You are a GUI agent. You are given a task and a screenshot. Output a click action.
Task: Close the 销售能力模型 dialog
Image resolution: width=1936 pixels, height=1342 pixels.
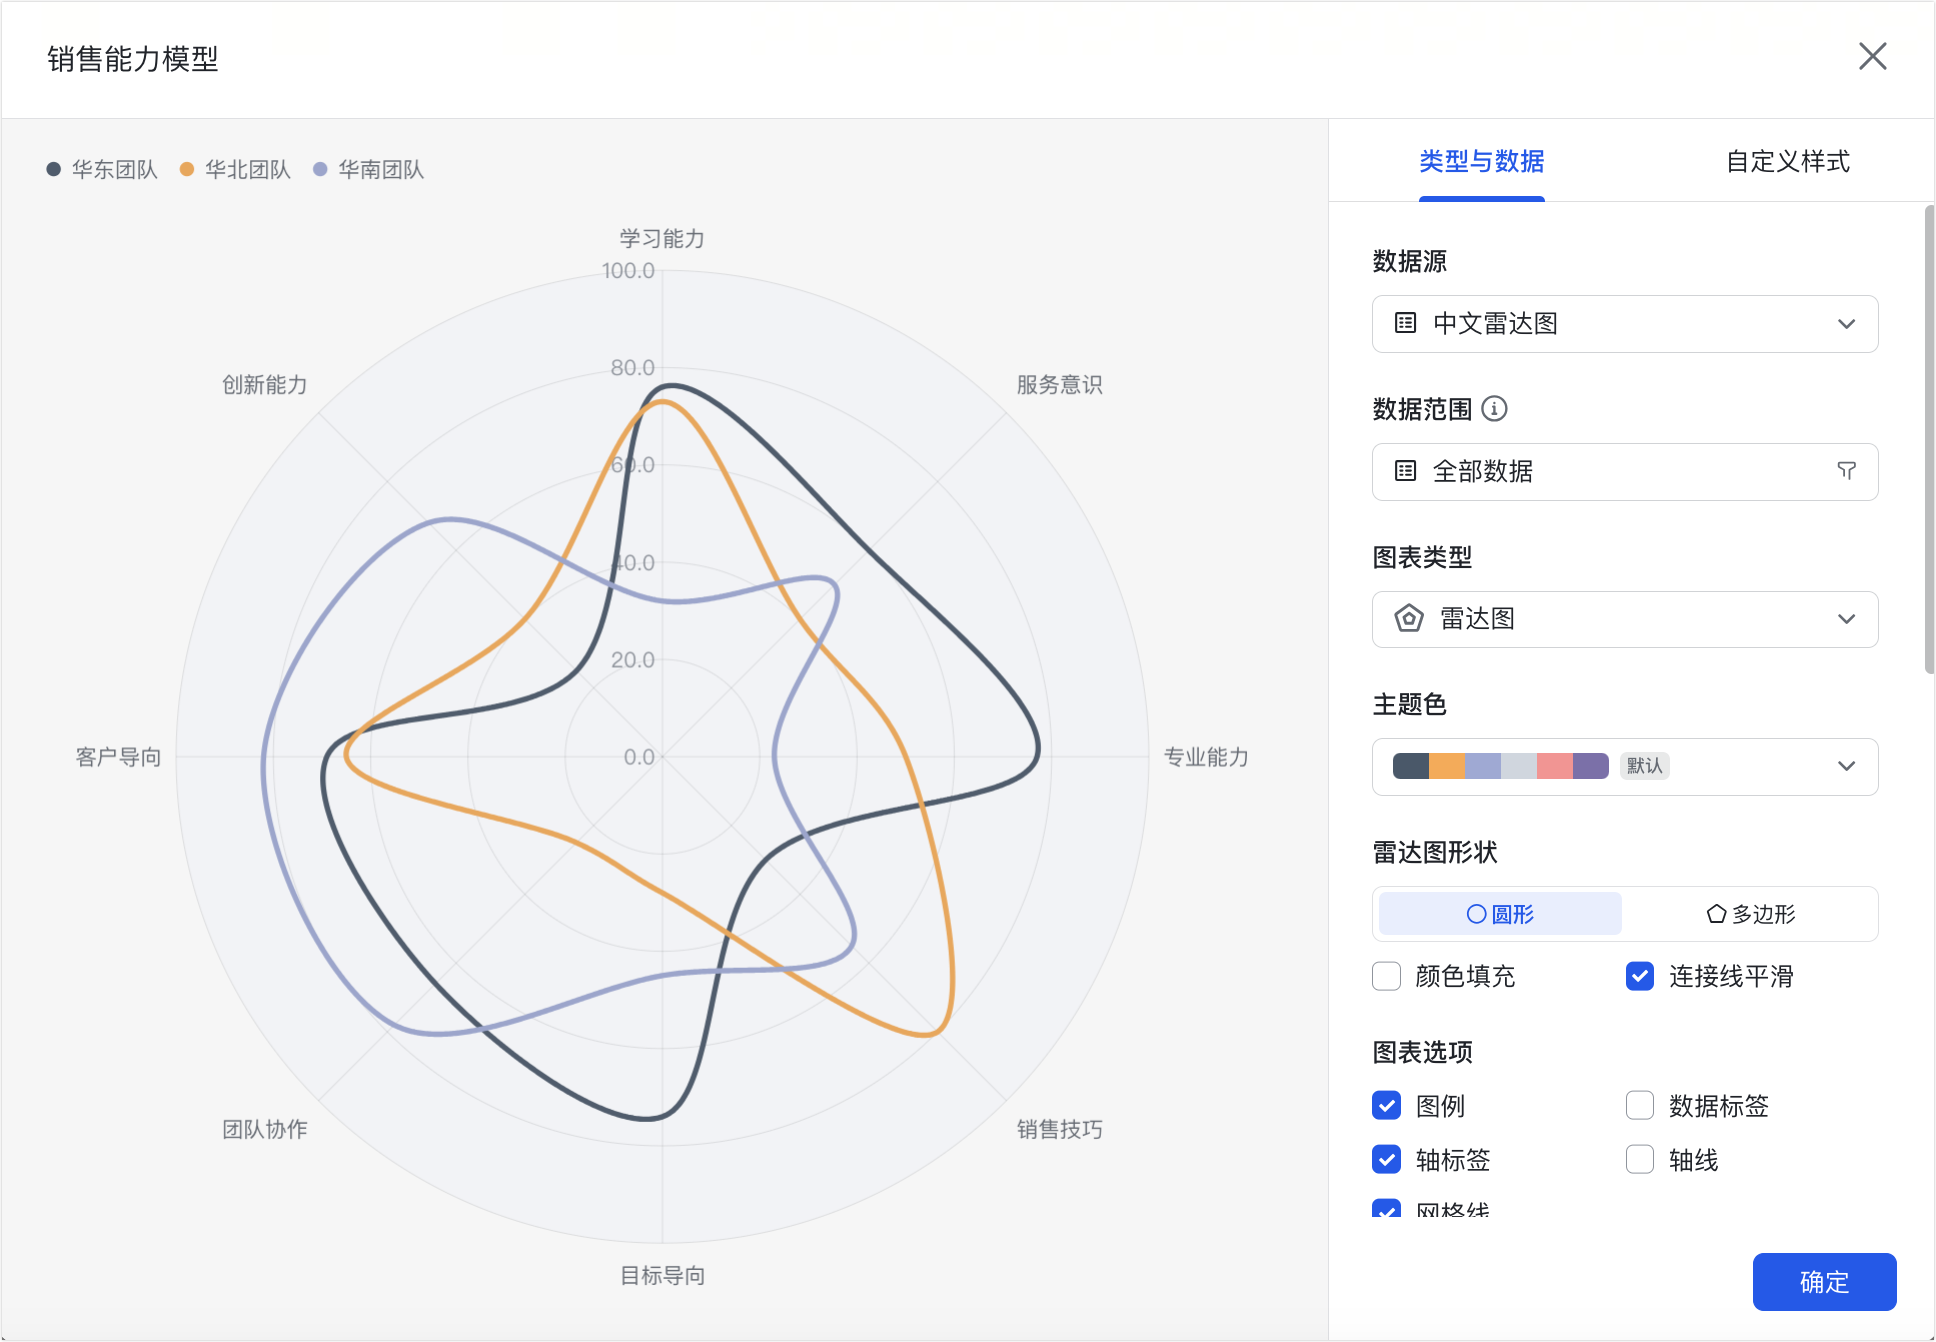(1872, 56)
